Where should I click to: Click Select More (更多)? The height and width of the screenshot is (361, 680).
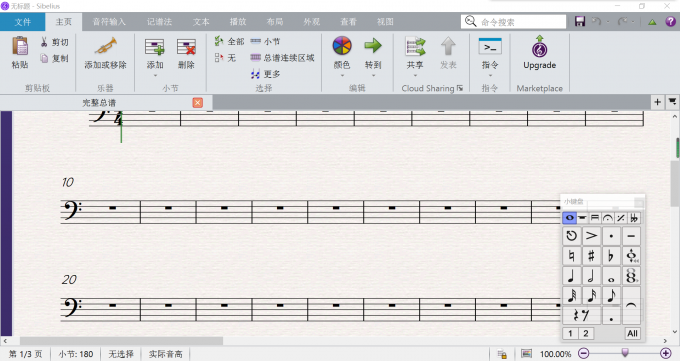tap(265, 74)
